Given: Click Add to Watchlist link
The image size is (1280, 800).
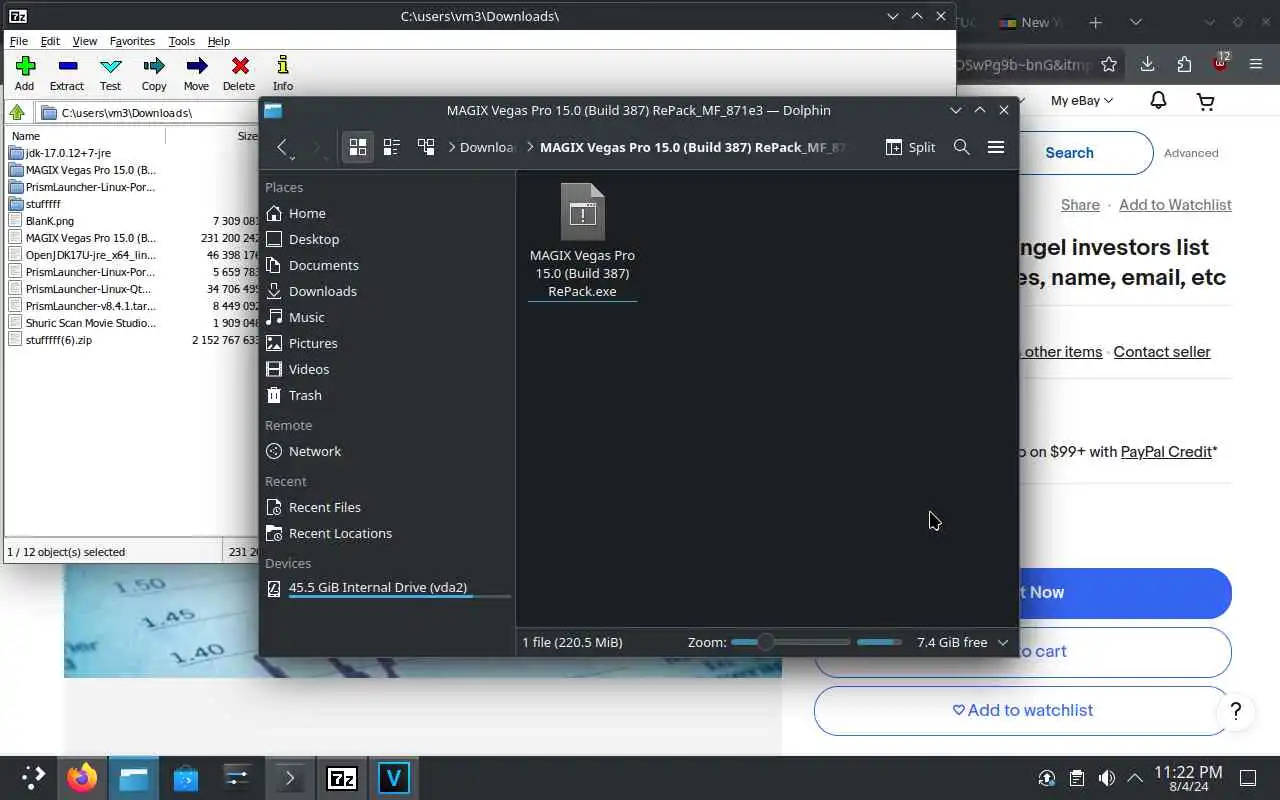Looking at the screenshot, I should pyautogui.click(x=1175, y=205).
